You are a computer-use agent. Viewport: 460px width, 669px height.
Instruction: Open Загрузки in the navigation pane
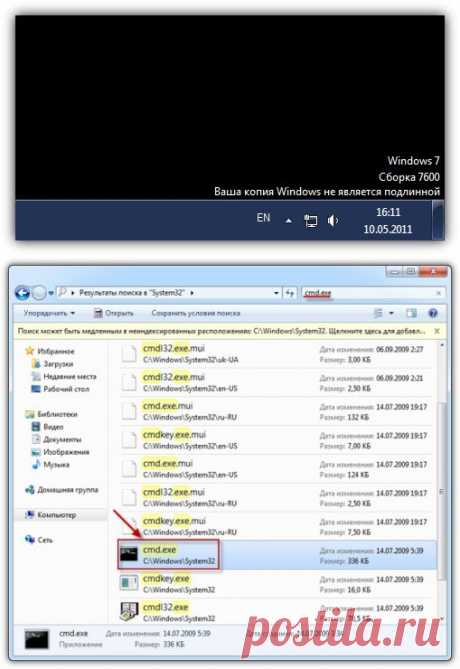[58, 364]
